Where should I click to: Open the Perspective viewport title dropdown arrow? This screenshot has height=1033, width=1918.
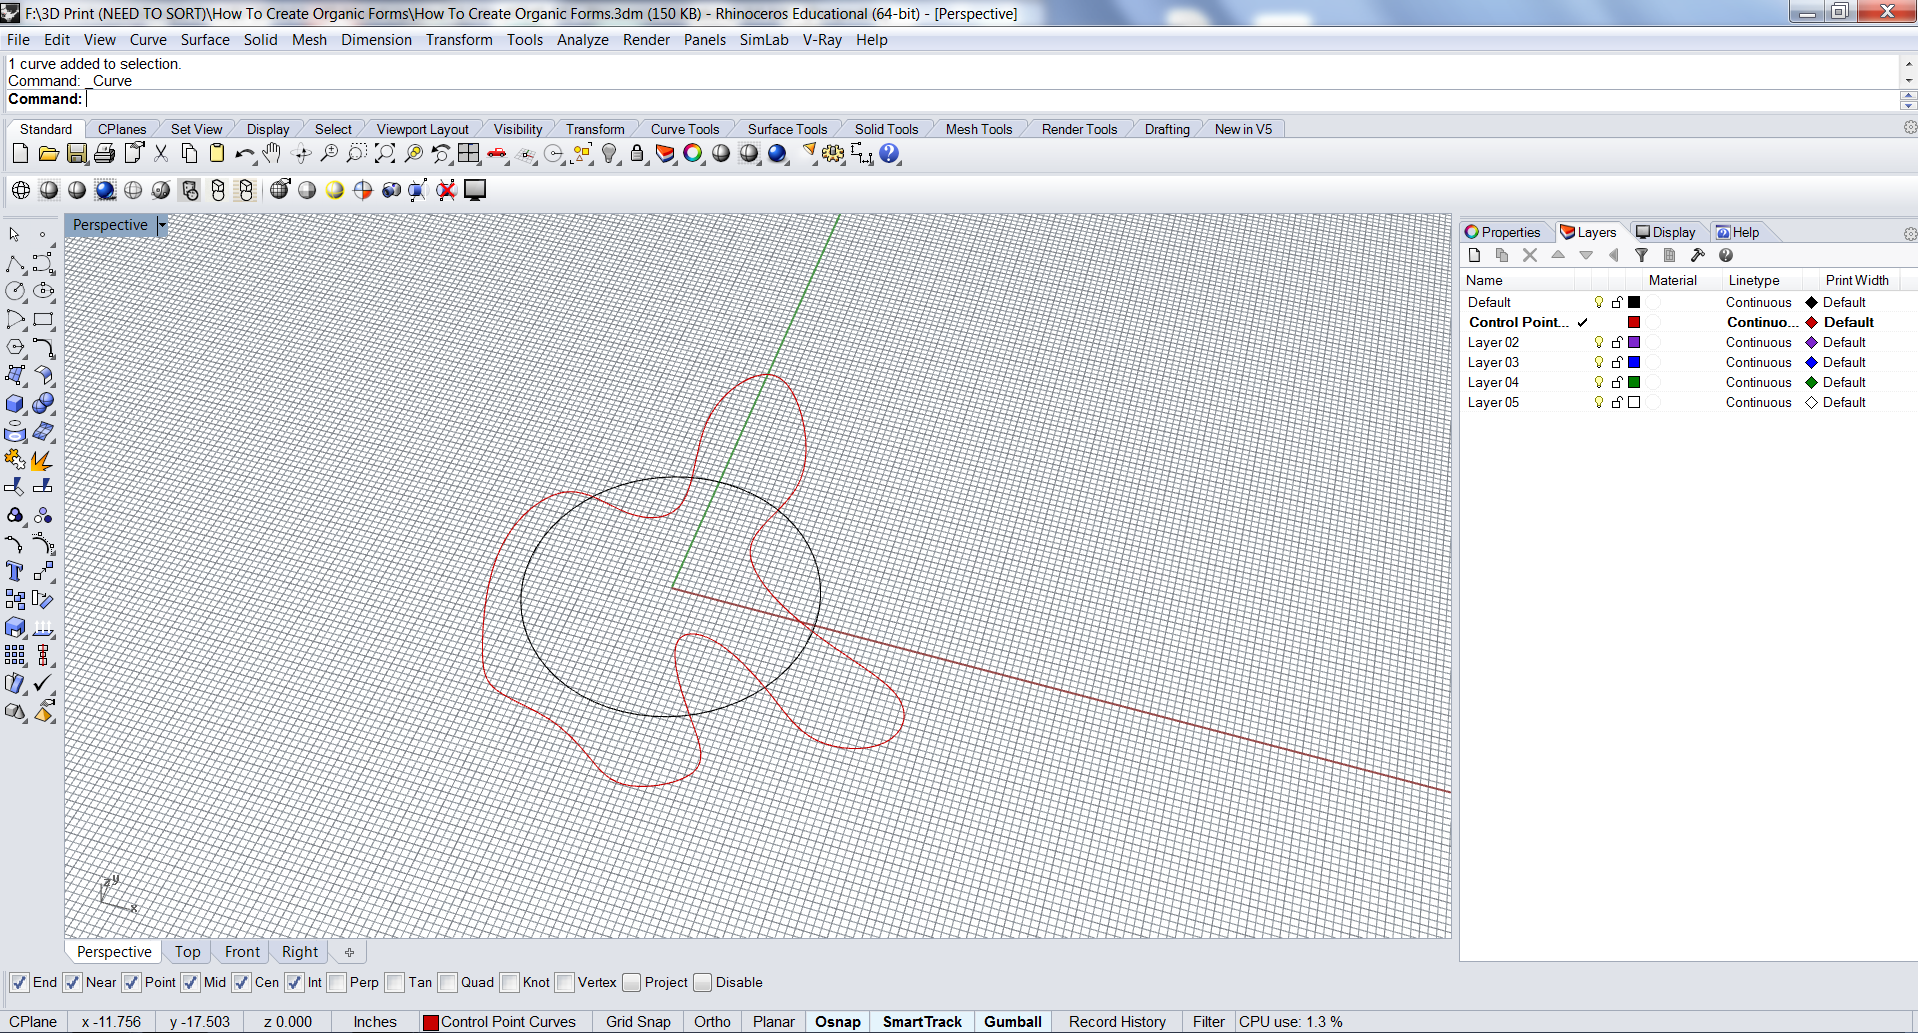click(162, 225)
